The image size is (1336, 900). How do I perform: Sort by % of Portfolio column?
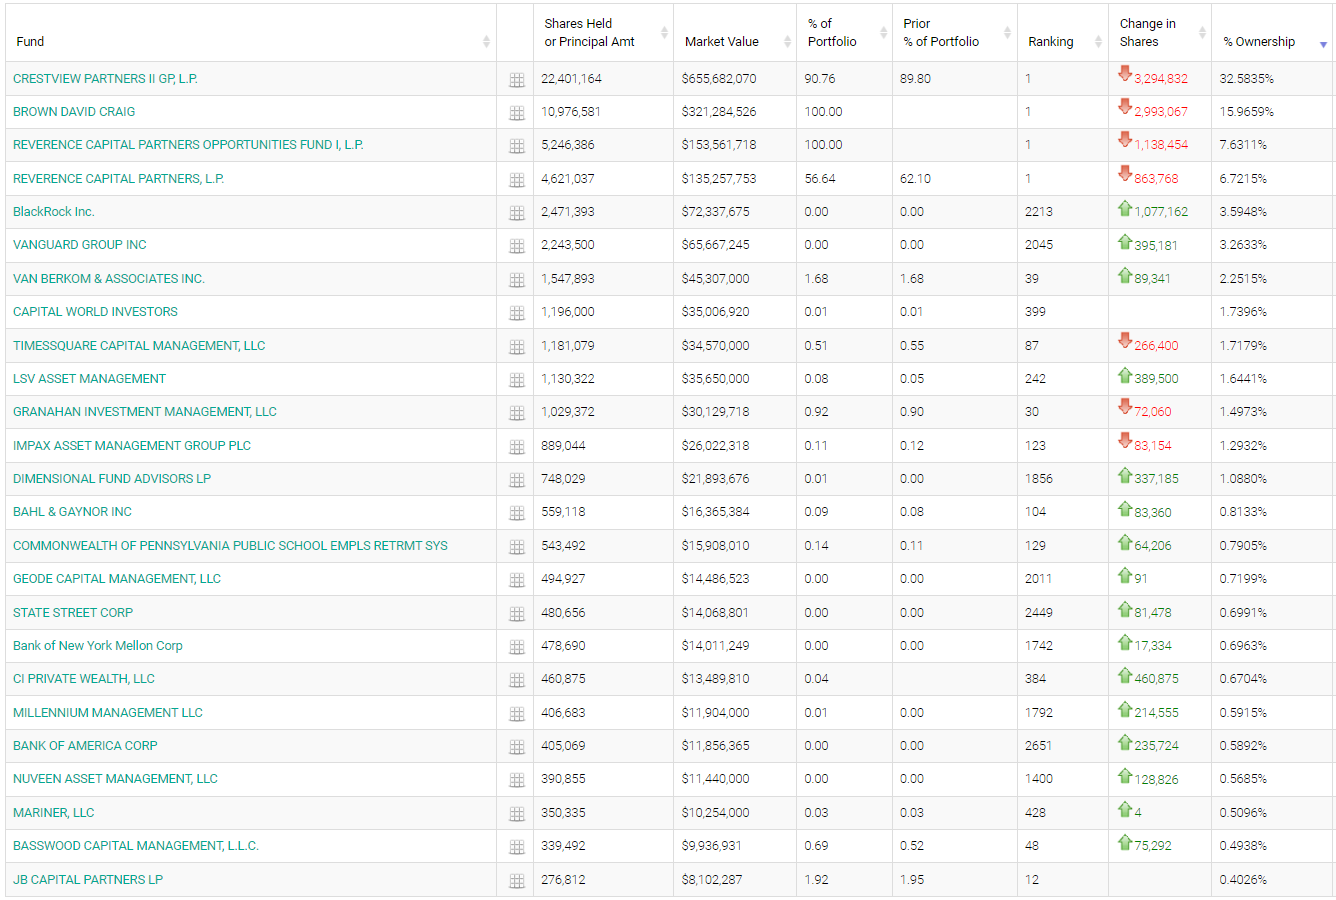pos(844,33)
